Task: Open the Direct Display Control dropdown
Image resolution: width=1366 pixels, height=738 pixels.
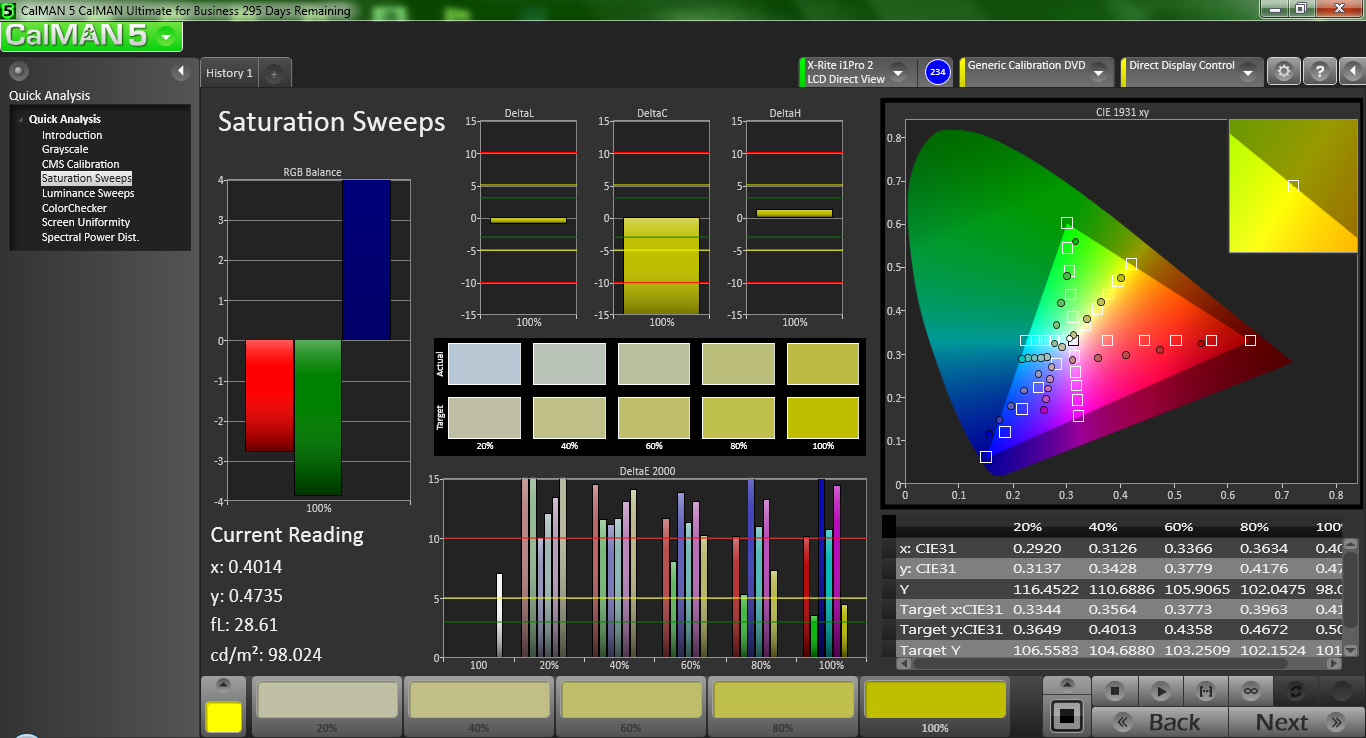Action: point(1248,72)
